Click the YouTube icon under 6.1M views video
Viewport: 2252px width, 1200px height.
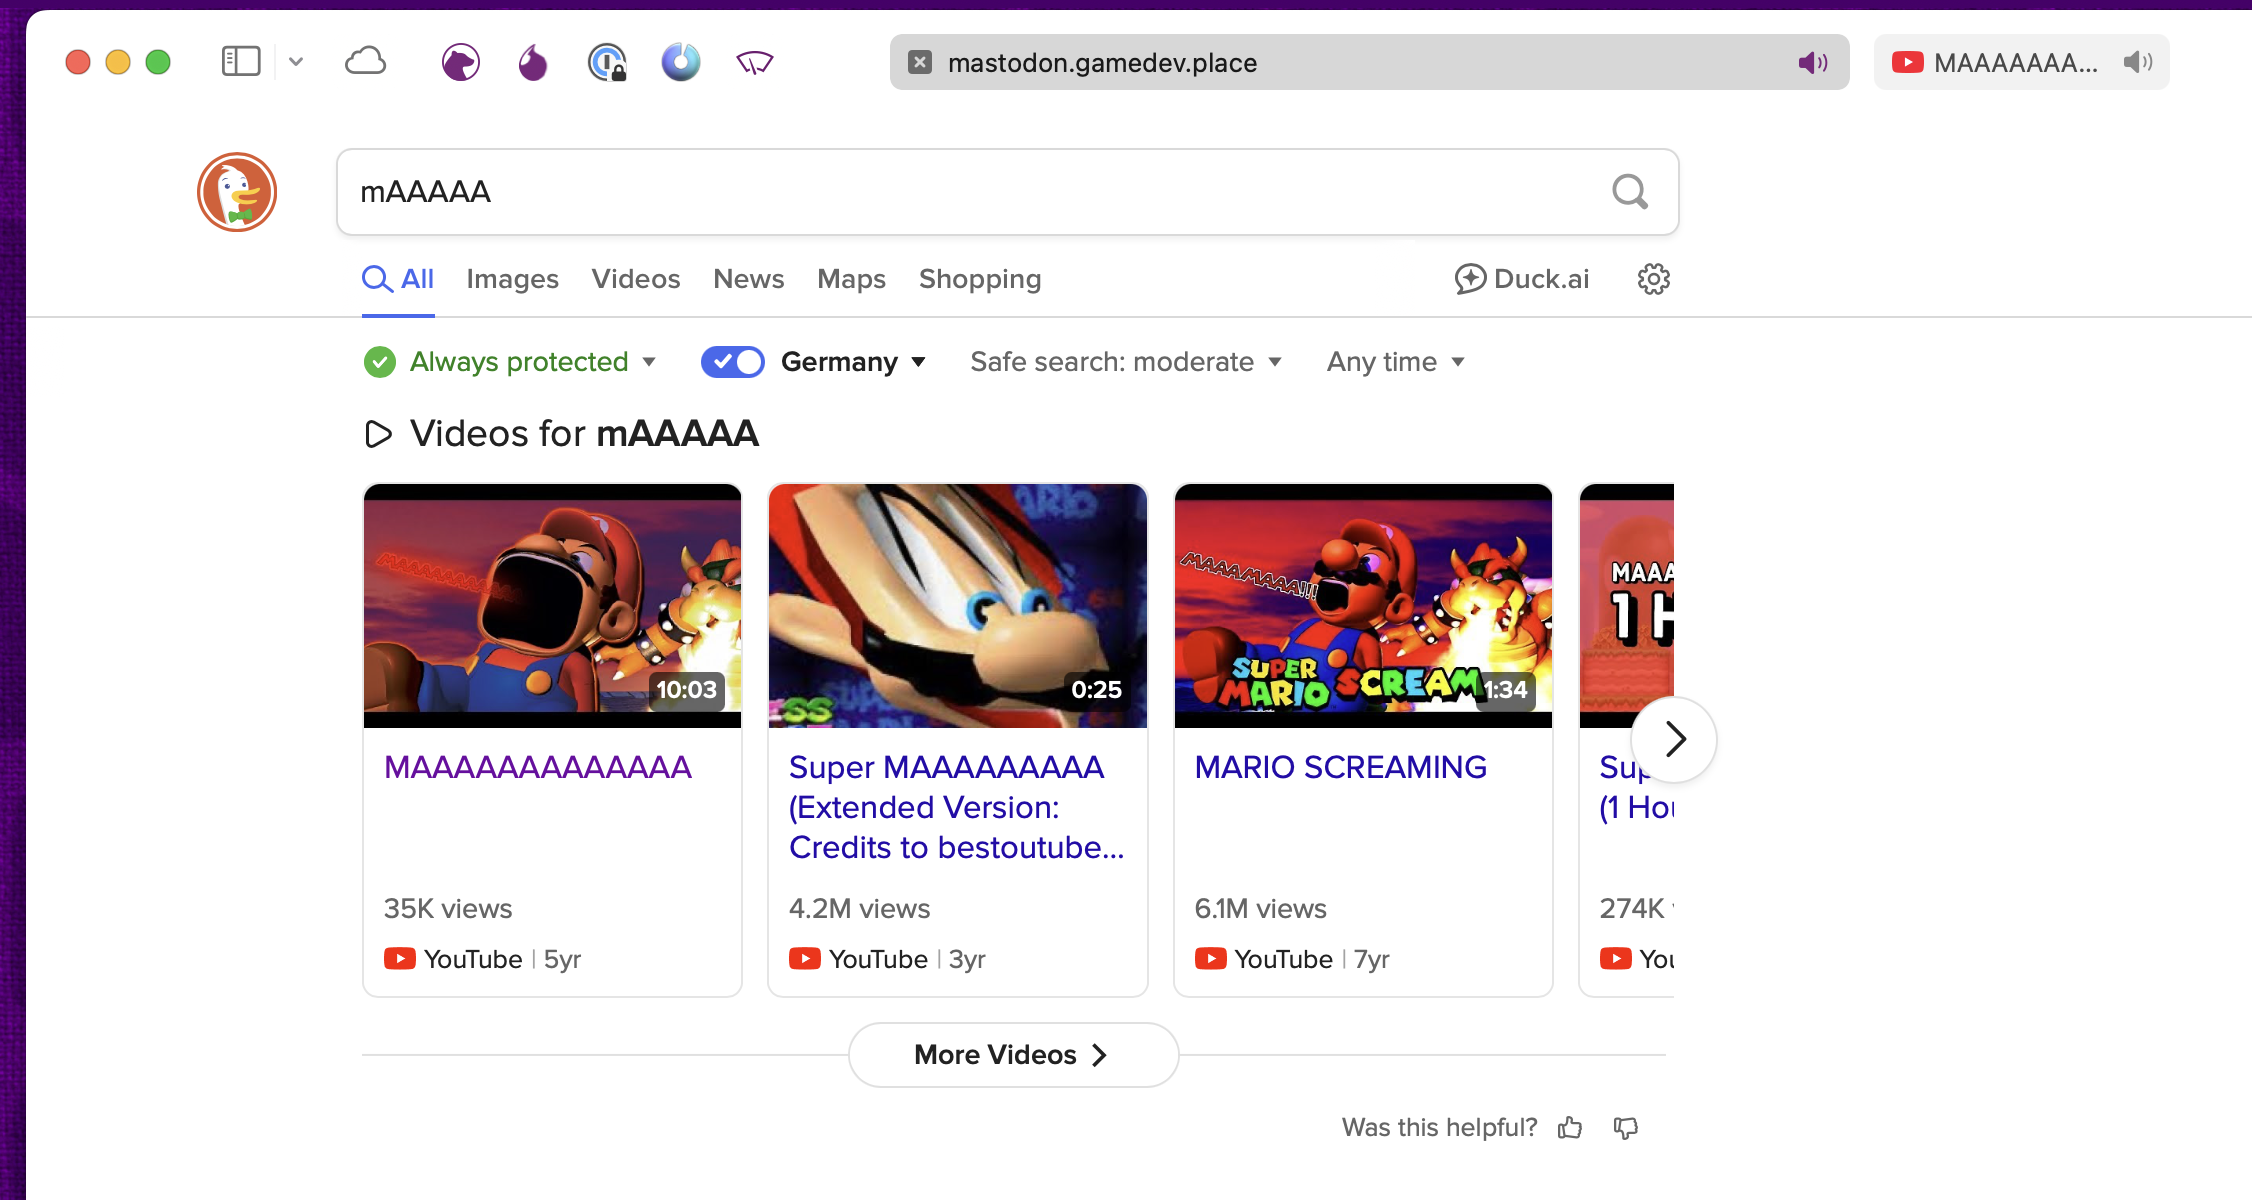[1211, 959]
